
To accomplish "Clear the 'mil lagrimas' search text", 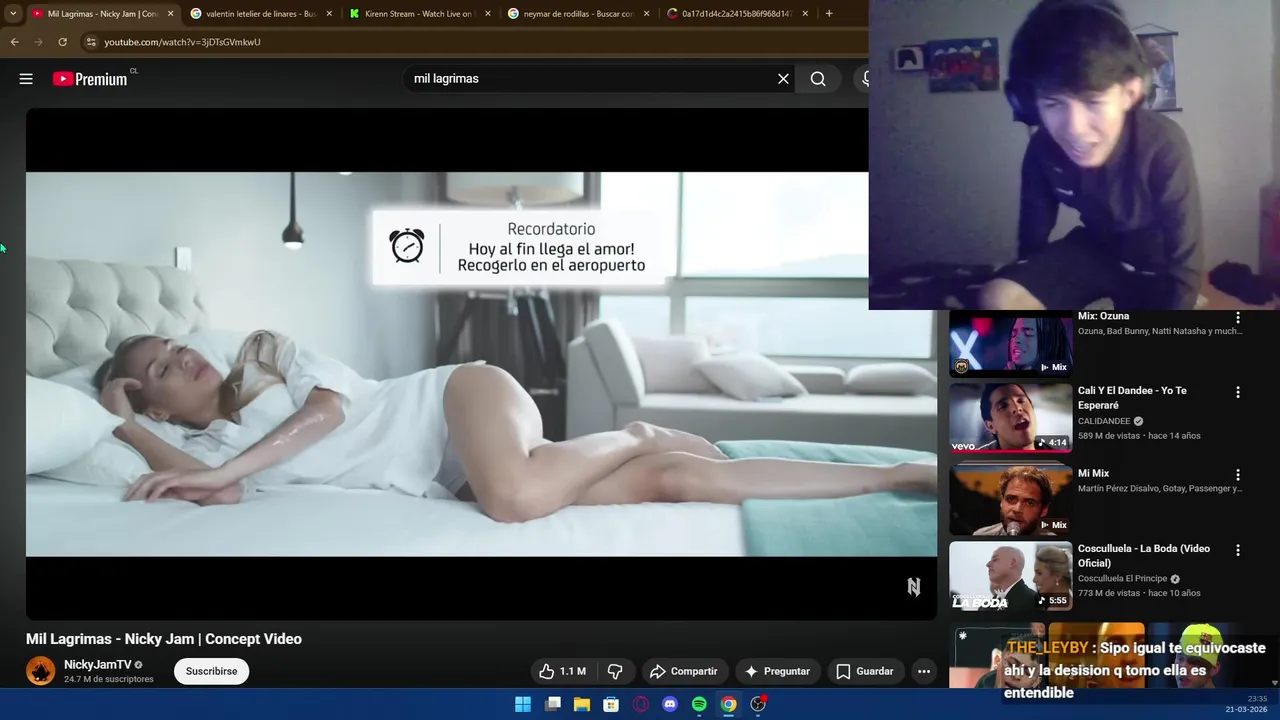I will coord(783,79).
